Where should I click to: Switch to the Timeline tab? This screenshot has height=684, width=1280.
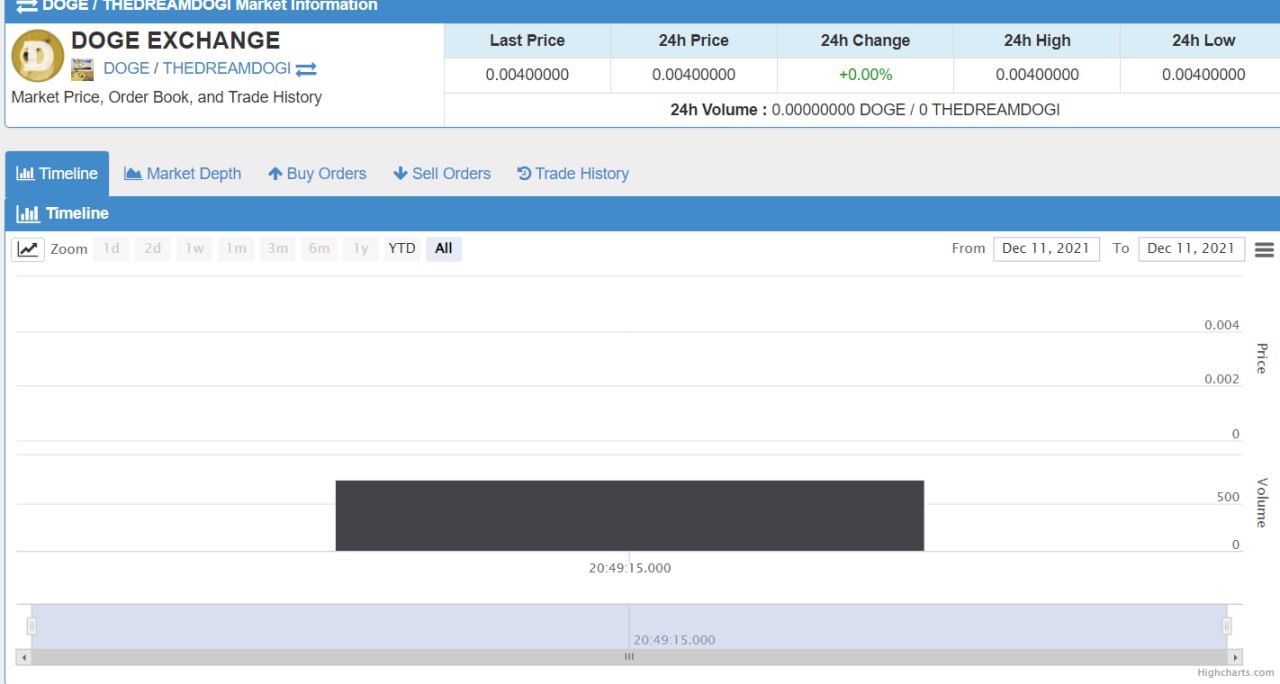57,173
